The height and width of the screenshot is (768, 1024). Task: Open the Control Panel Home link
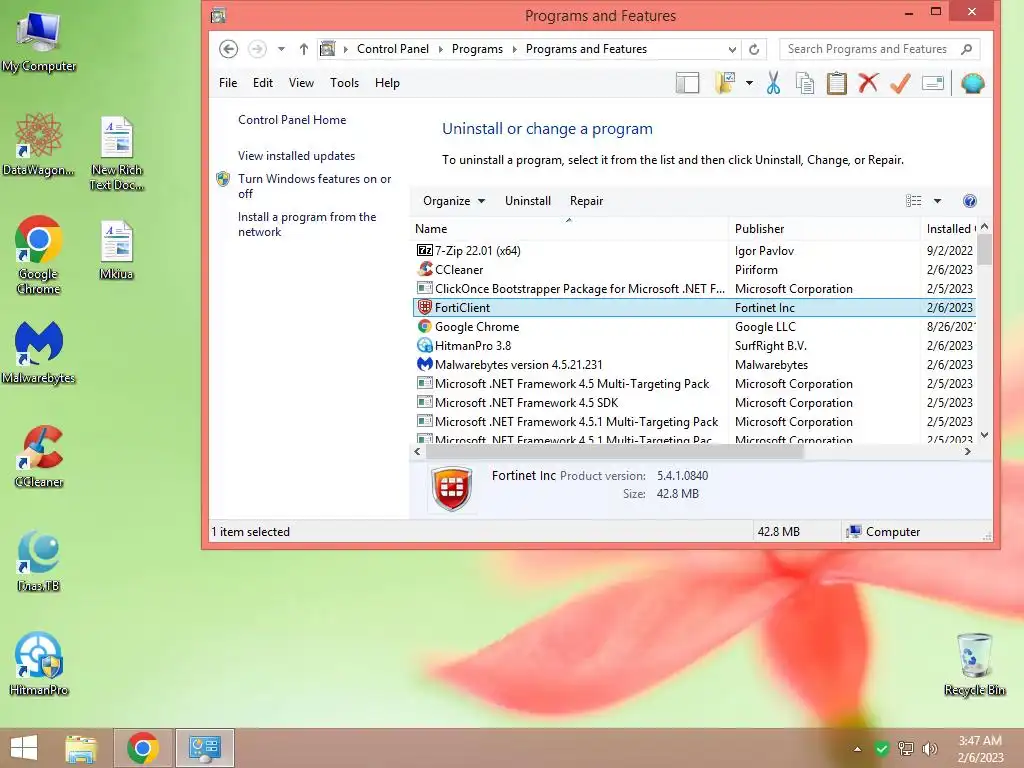[x=292, y=120]
